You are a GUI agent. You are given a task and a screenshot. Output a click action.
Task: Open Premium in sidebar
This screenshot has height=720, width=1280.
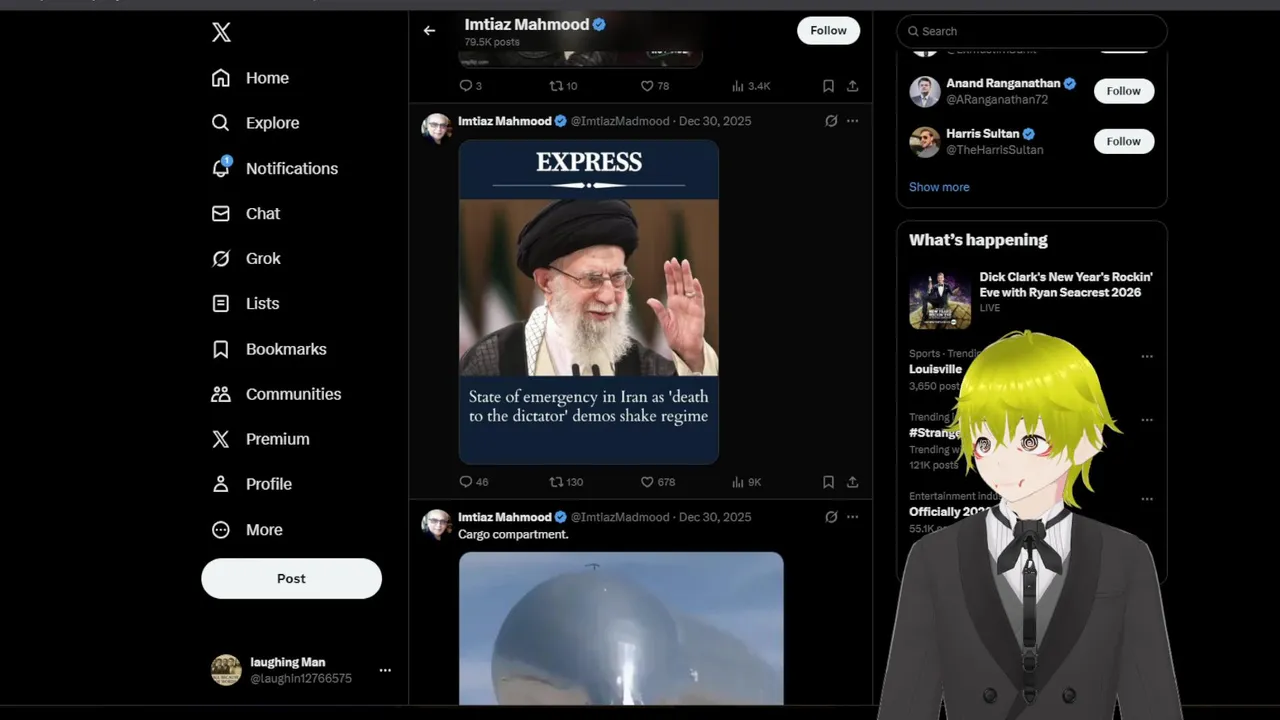point(260,439)
